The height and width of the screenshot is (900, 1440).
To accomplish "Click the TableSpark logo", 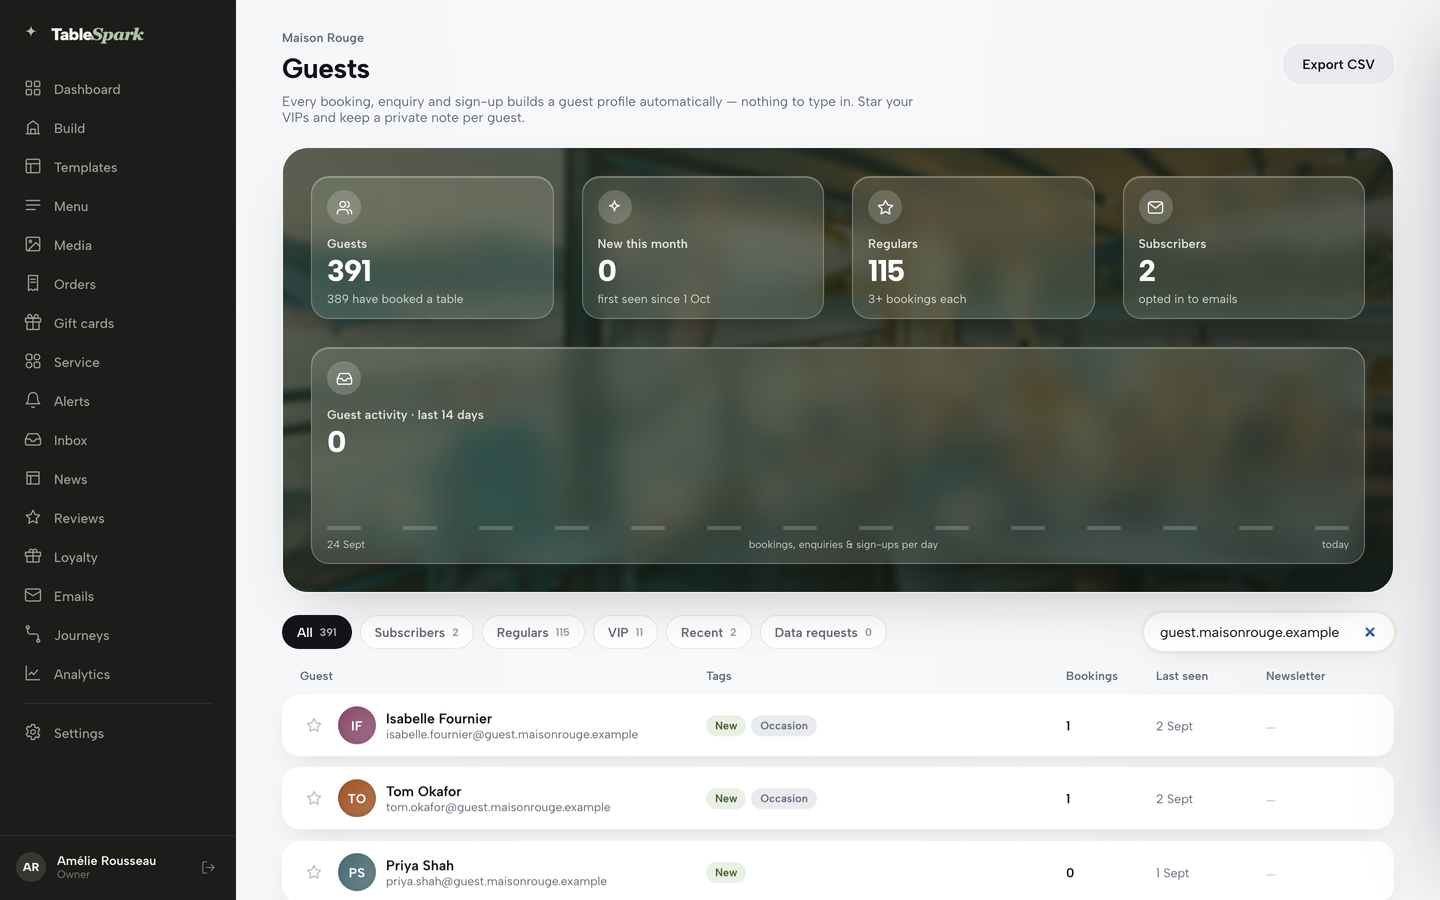I will click(x=85, y=34).
